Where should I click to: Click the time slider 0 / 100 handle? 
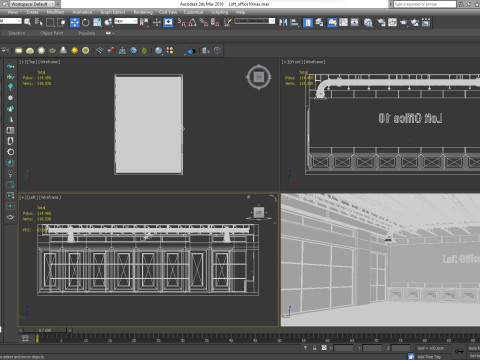(45, 330)
